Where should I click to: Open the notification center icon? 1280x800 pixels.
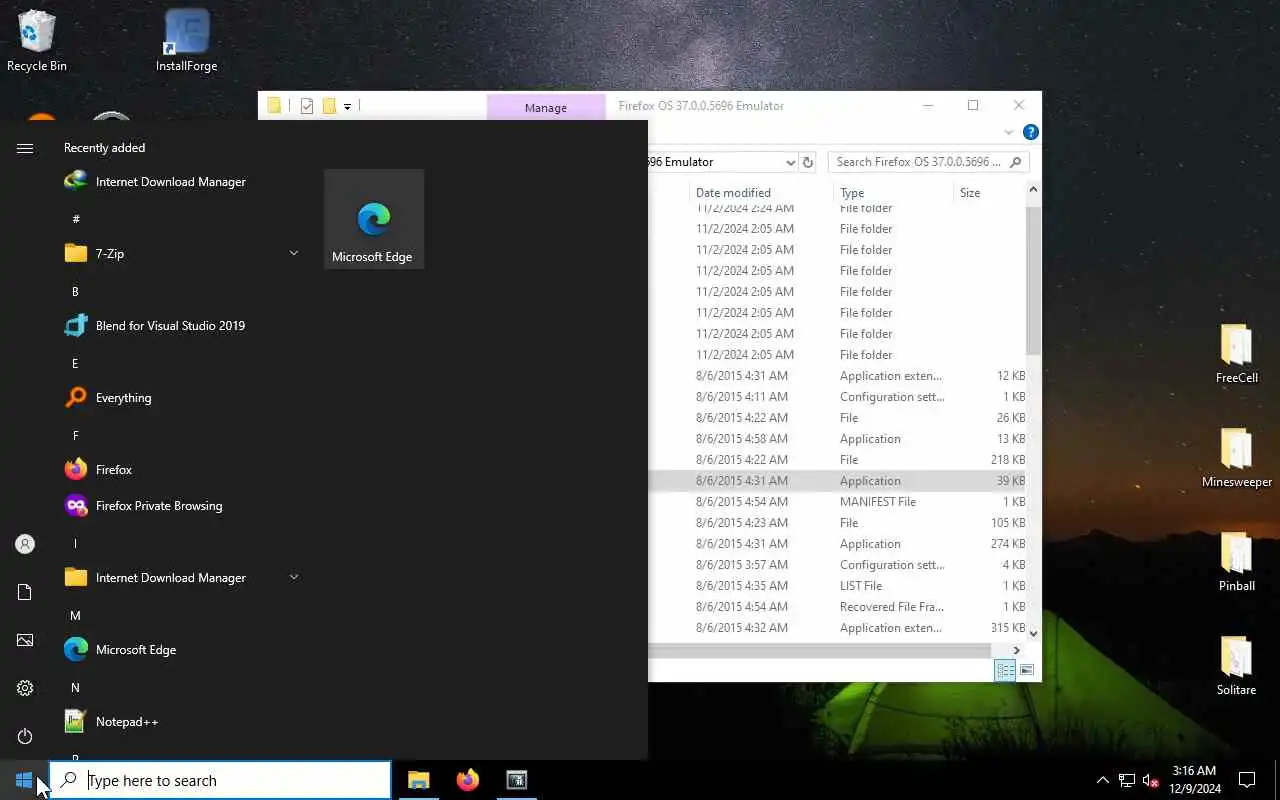[1247, 780]
